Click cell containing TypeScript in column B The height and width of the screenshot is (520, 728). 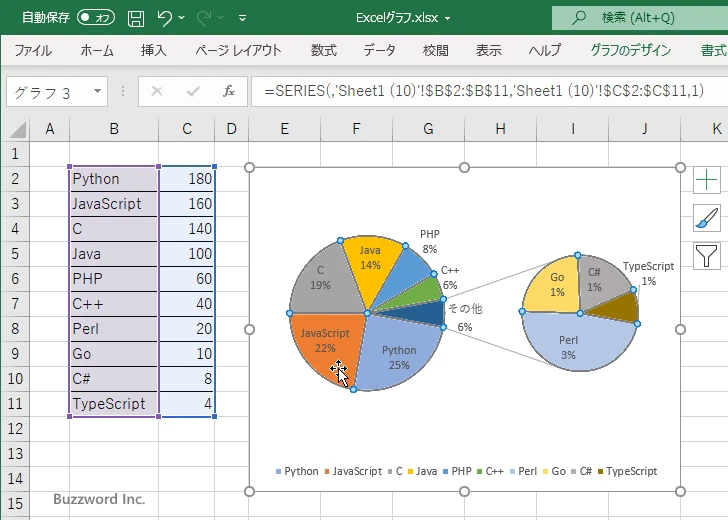click(x=114, y=404)
